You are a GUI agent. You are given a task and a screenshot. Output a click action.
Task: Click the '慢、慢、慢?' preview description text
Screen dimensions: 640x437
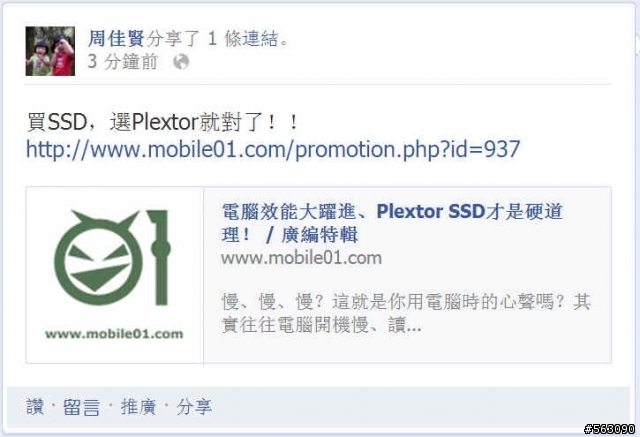coord(406,313)
